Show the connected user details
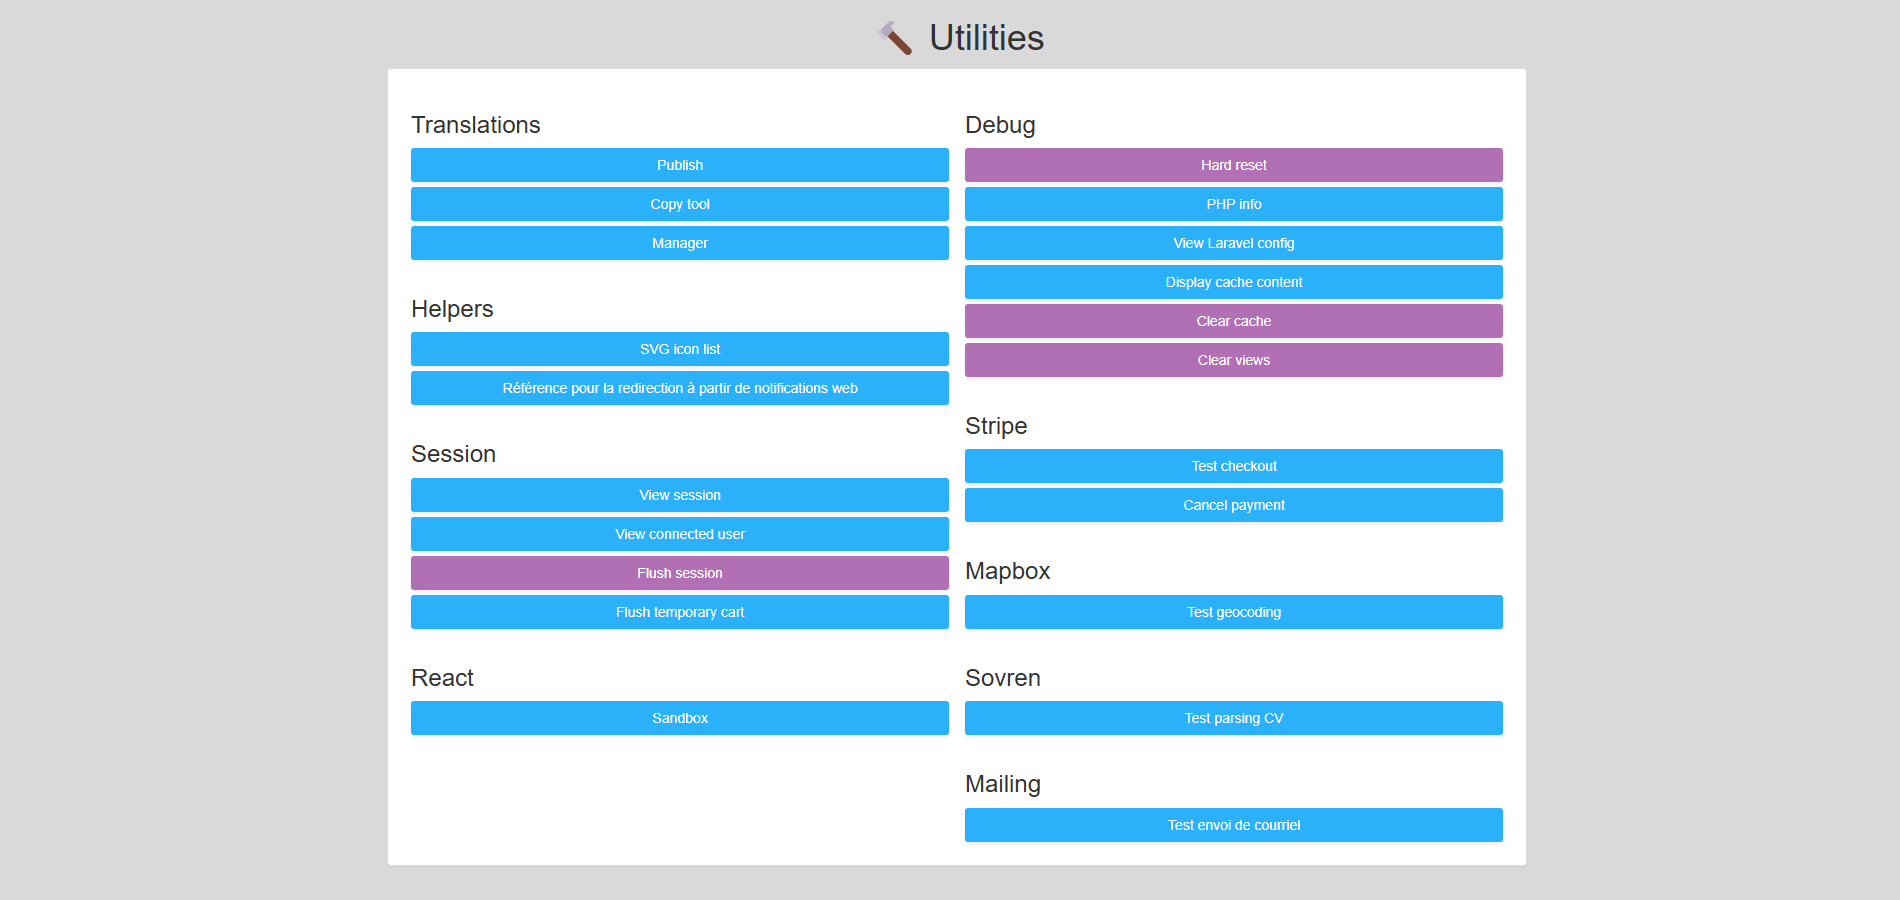1900x900 pixels. coord(679,534)
